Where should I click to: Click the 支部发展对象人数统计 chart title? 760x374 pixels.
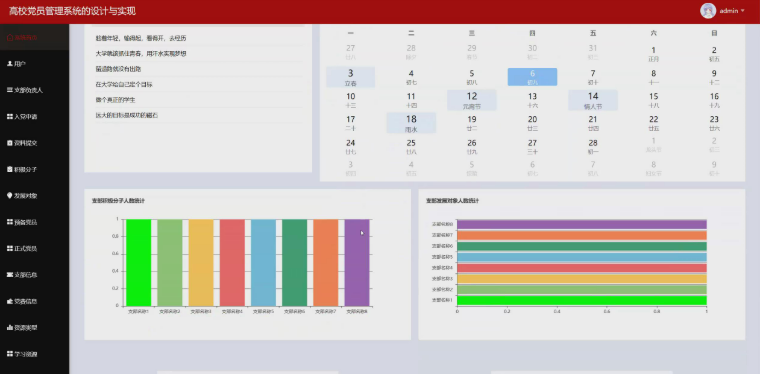pos(452,201)
